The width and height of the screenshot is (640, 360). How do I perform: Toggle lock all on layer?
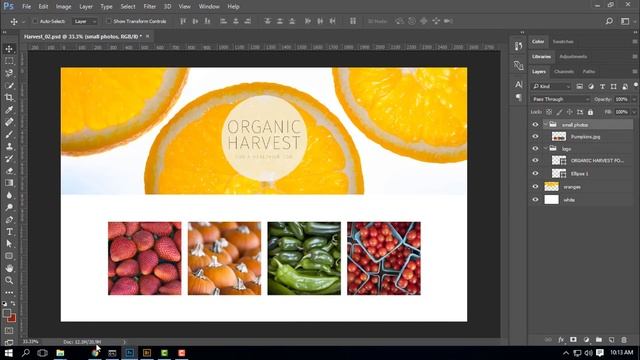[590, 112]
